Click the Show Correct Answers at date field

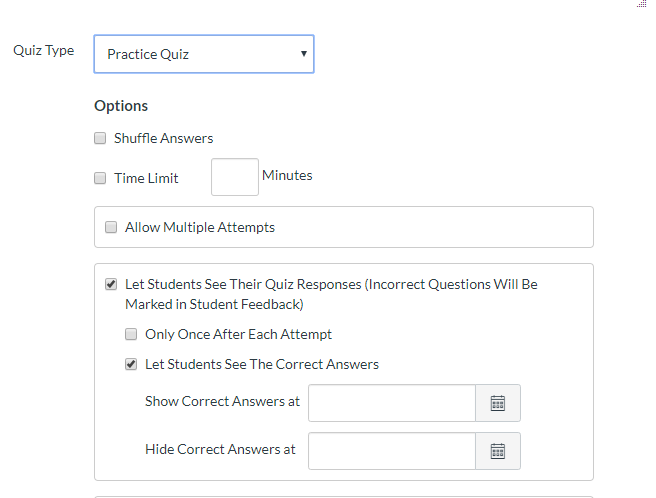391,403
